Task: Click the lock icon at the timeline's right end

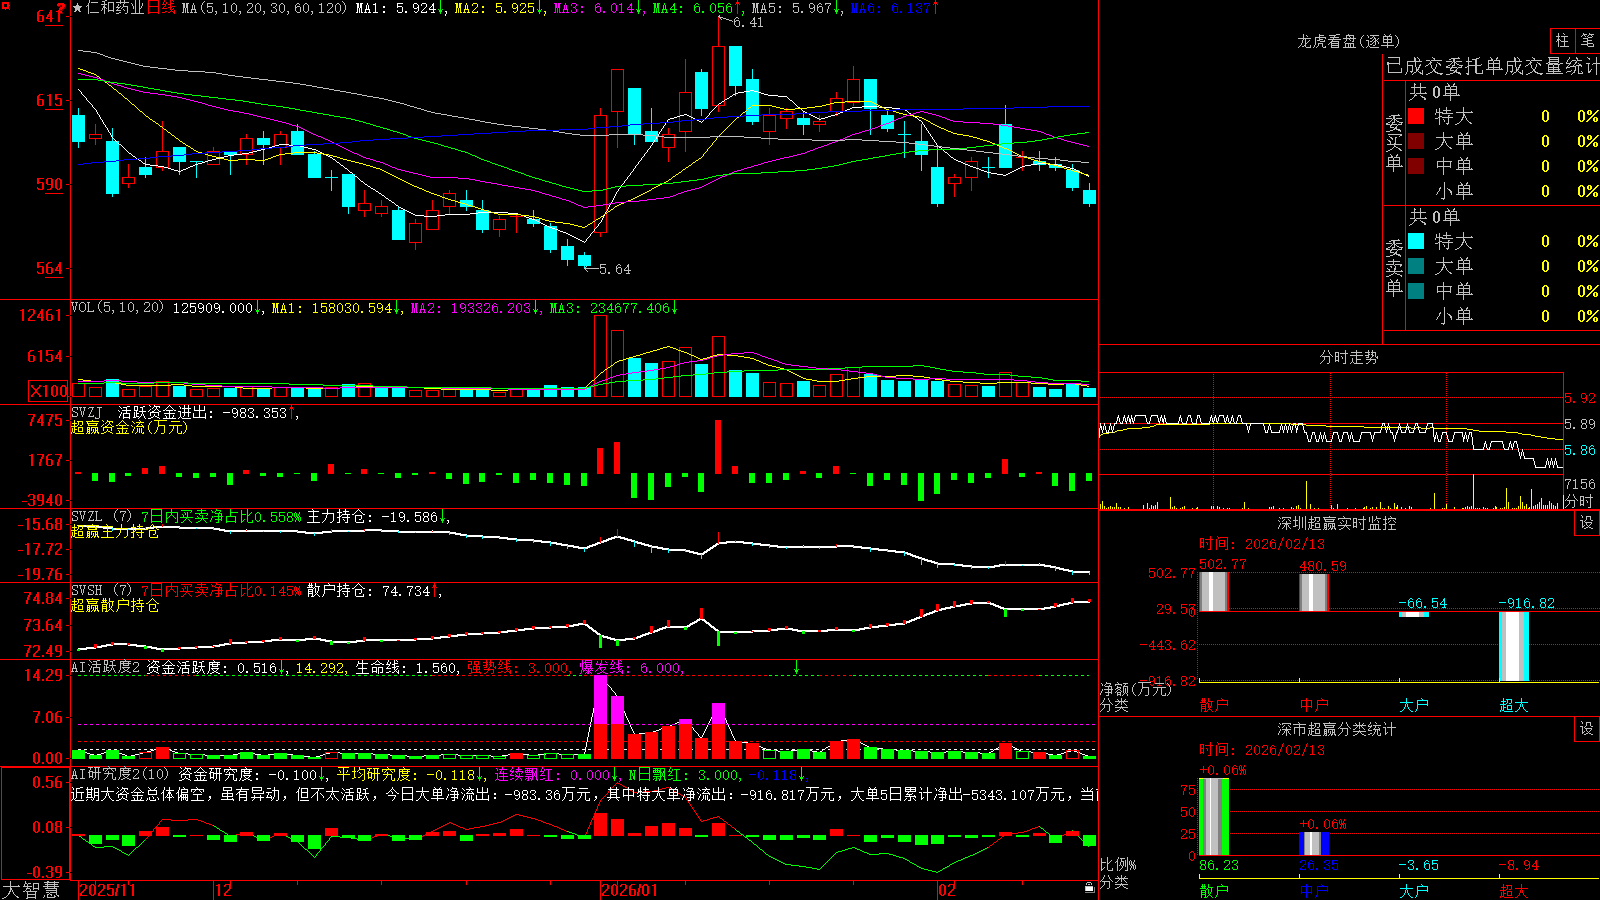Action: [x=1090, y=888]
